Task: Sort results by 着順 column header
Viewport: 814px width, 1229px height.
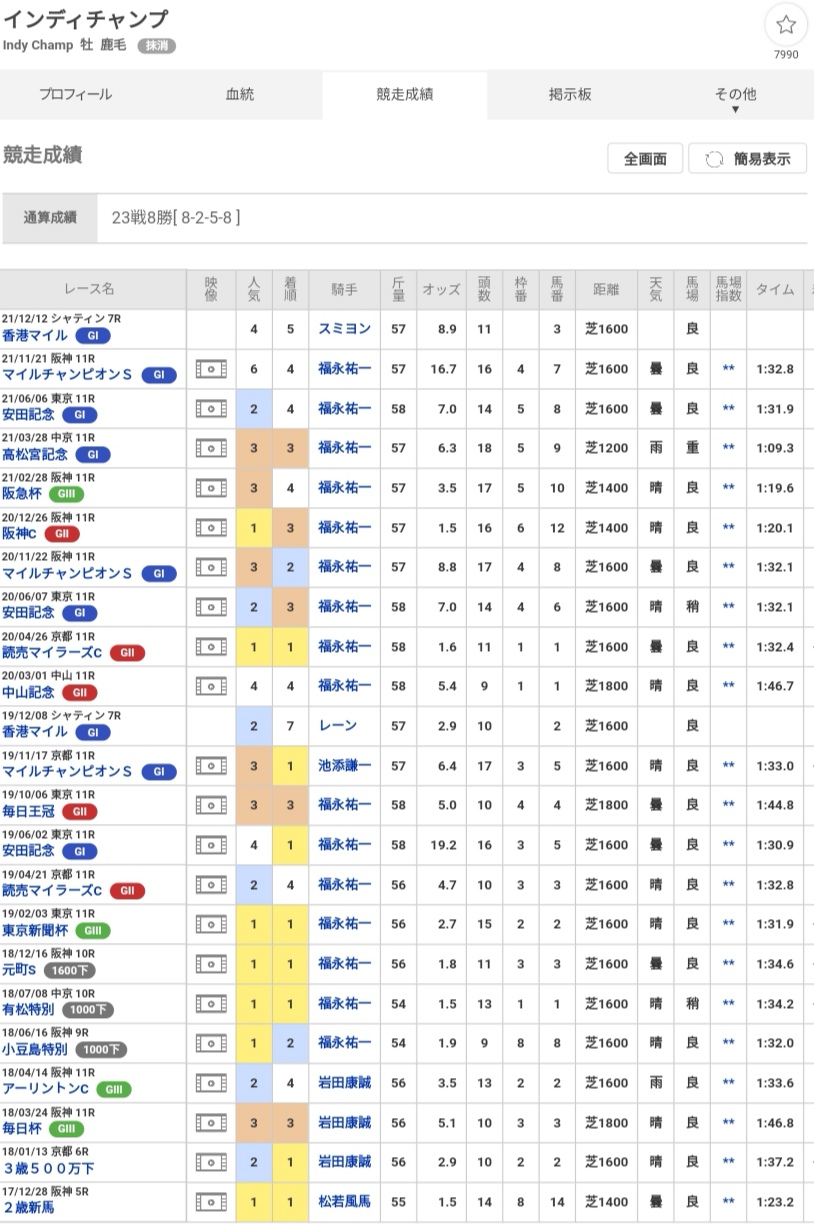Action: pos(290,289)
